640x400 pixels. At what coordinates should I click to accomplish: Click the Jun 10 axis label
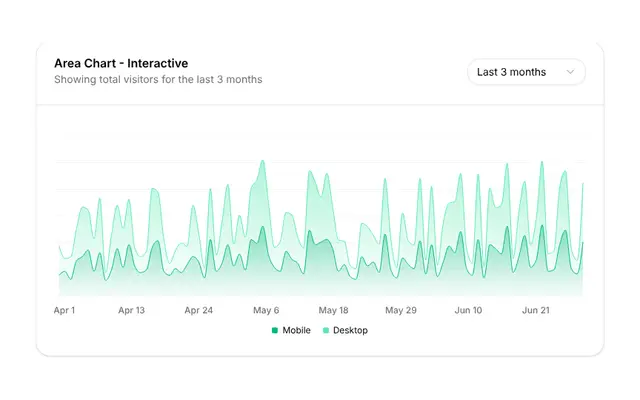point(468,310)
